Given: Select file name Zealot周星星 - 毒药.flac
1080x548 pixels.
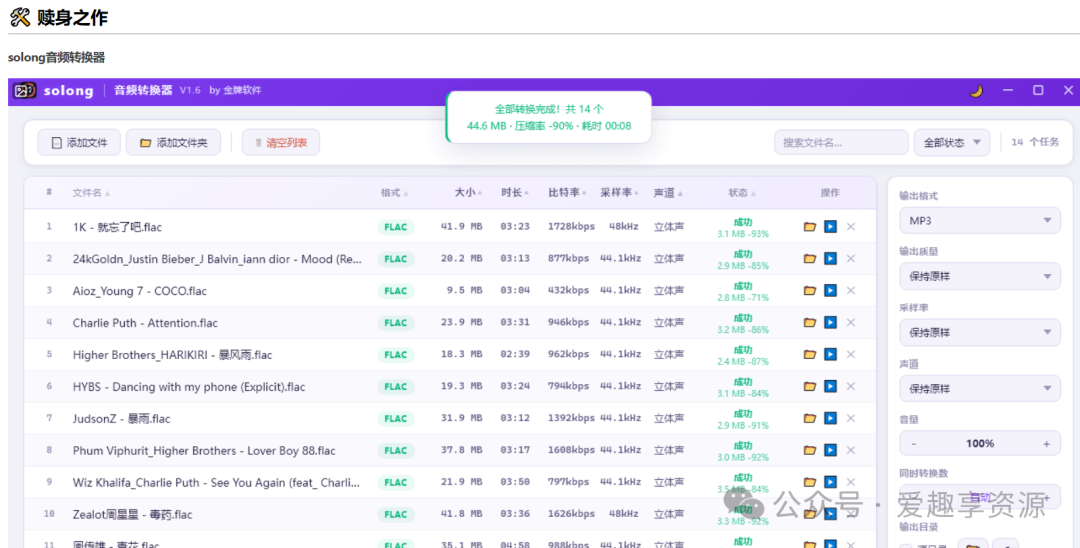Looking at the screenshot, I should click(x=133, y=514).
